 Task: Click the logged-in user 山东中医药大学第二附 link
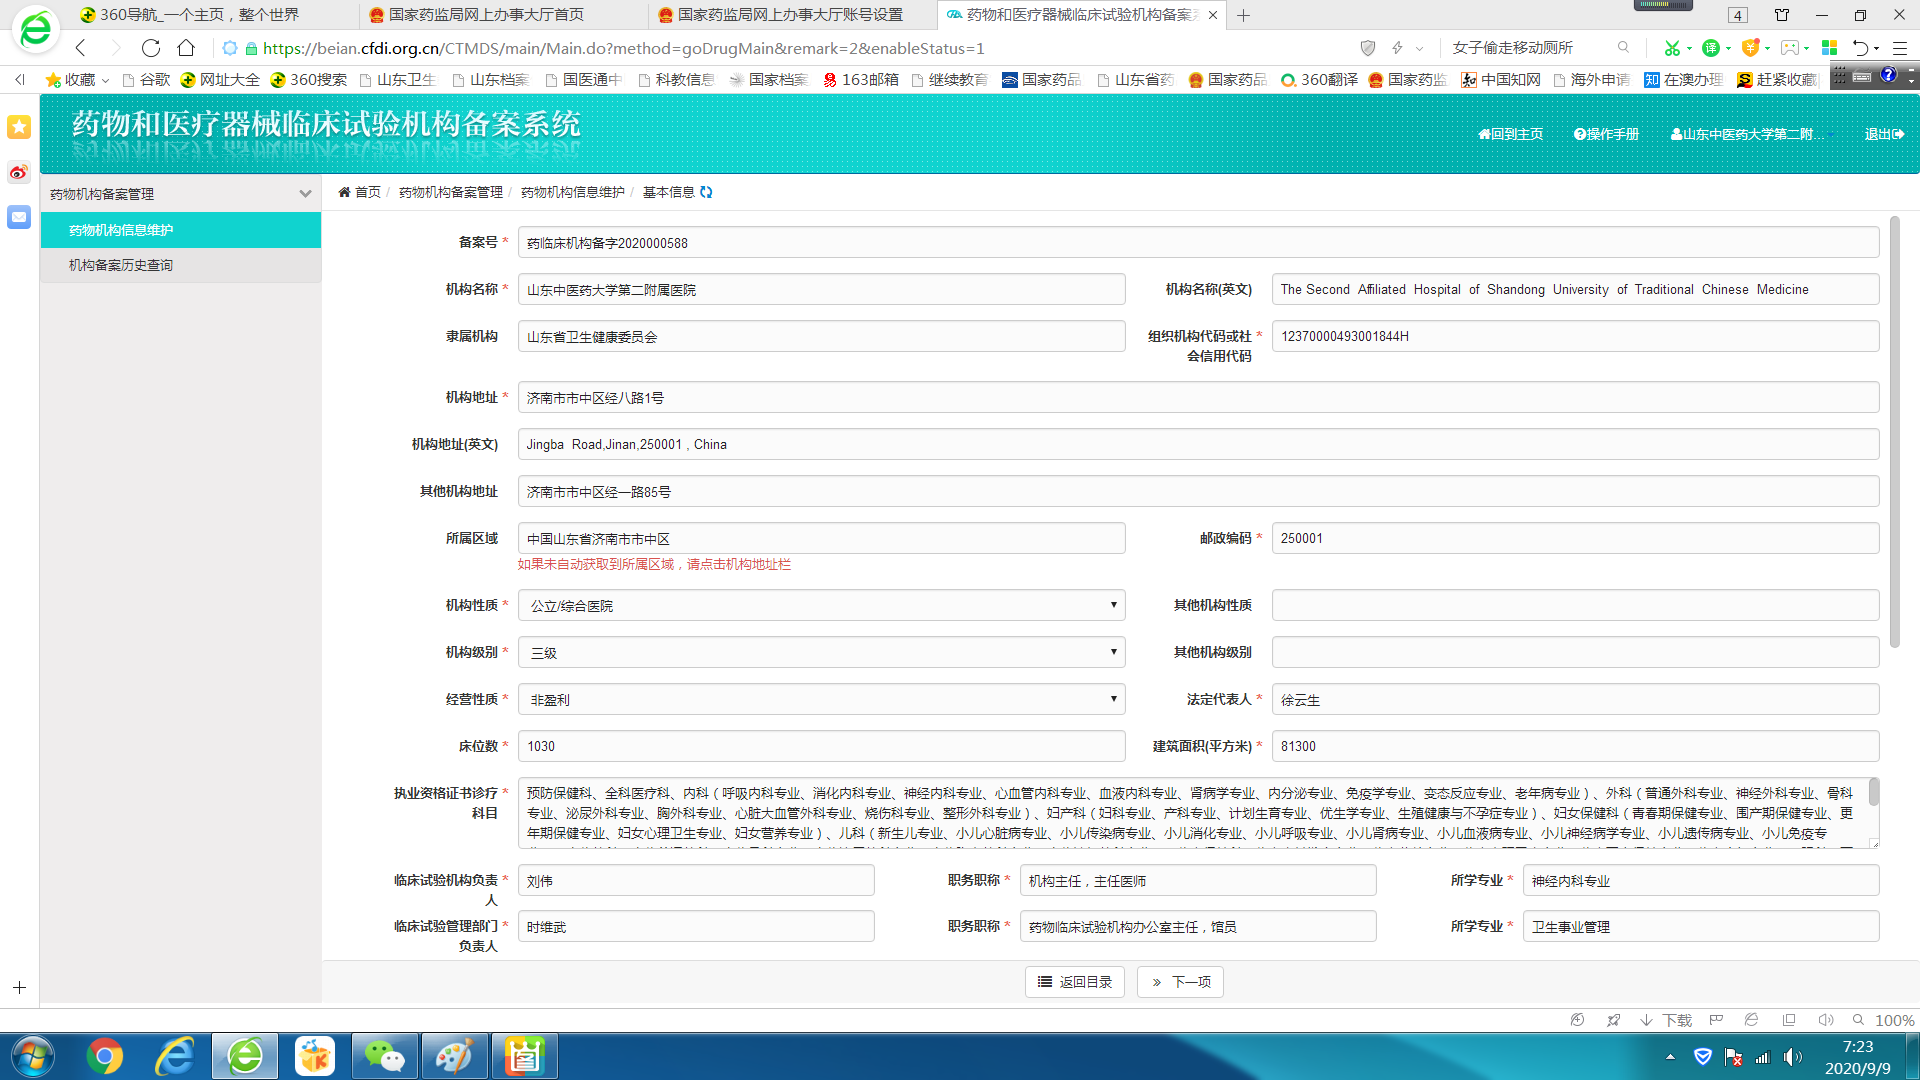point(1748,134)
